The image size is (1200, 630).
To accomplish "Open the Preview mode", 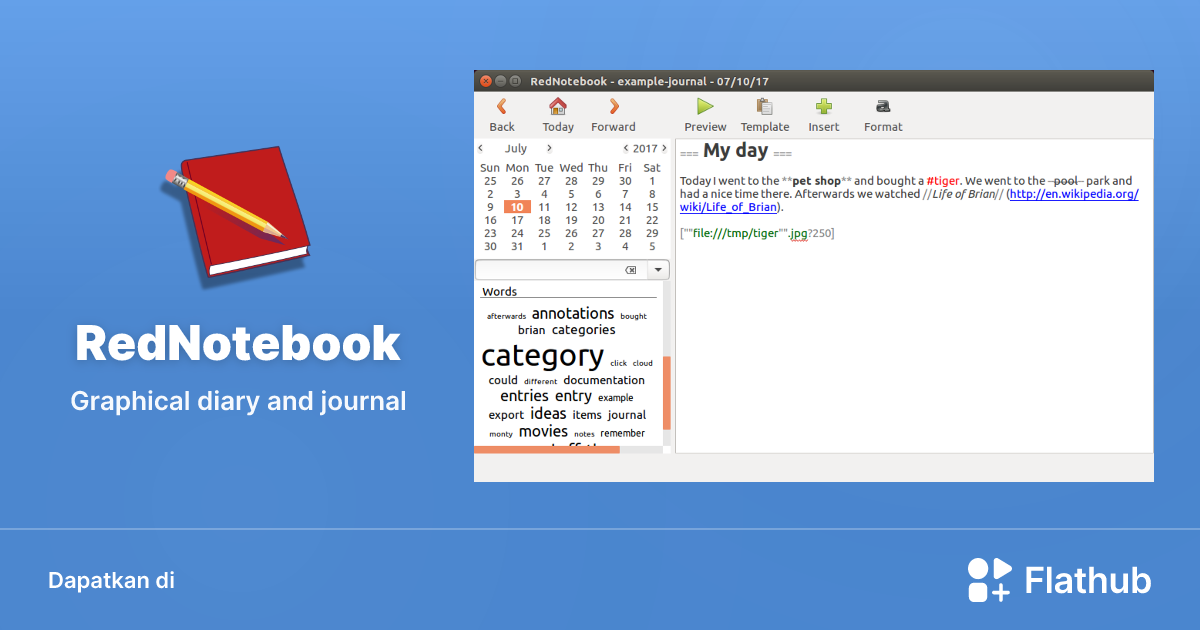I will pyautogui.click(x=704, y=113).
